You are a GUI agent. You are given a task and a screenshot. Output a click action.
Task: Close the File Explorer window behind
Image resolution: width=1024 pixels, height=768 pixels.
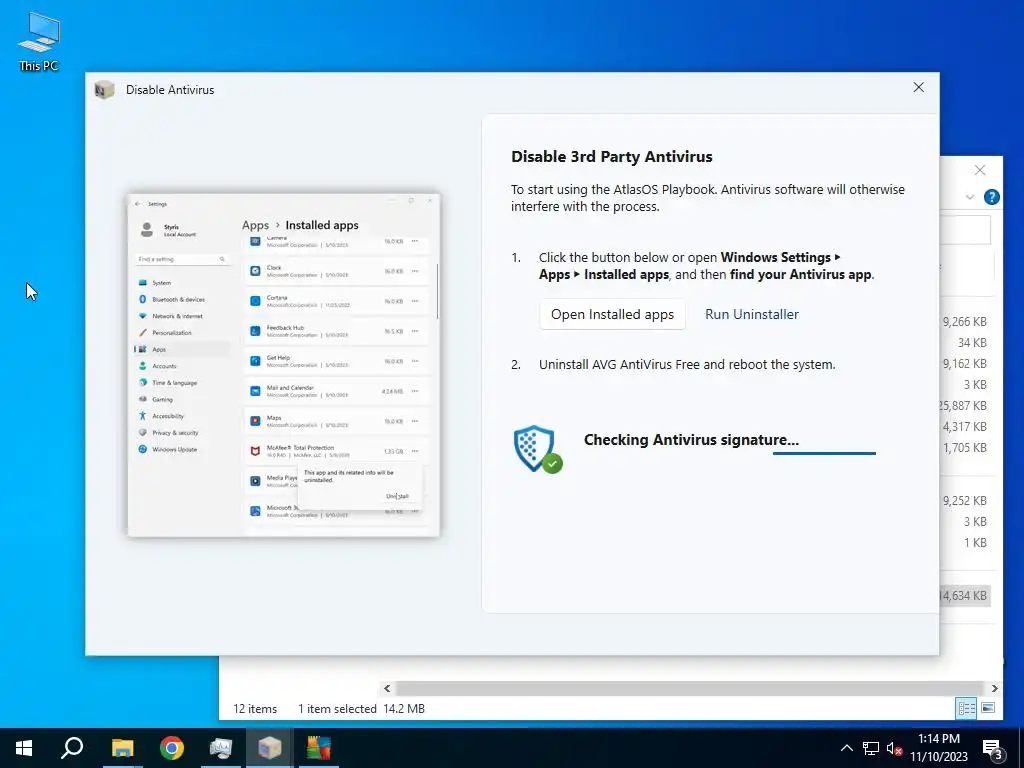click(980, 170)
